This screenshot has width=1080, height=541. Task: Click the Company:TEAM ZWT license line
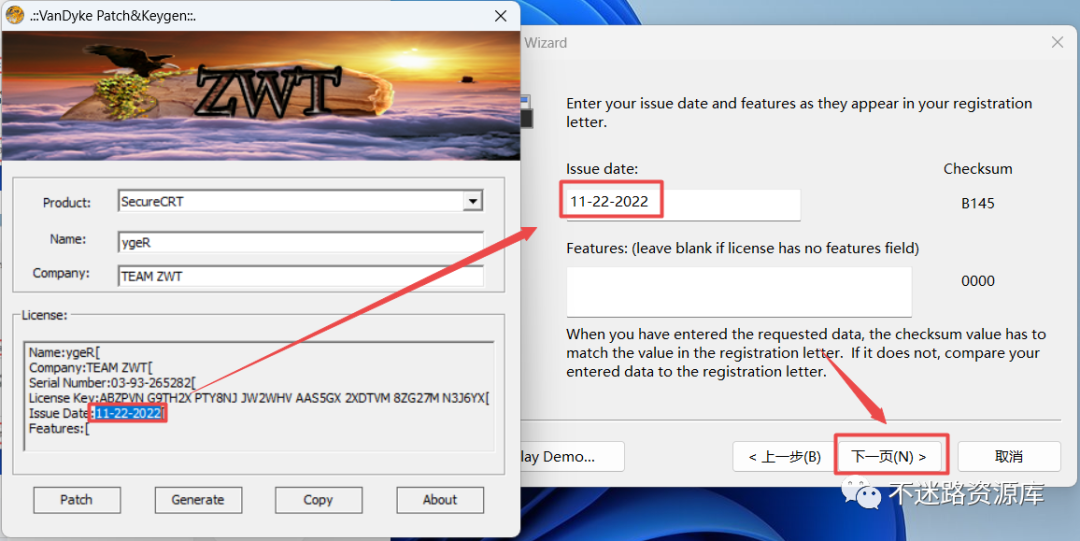click(90, 367)
